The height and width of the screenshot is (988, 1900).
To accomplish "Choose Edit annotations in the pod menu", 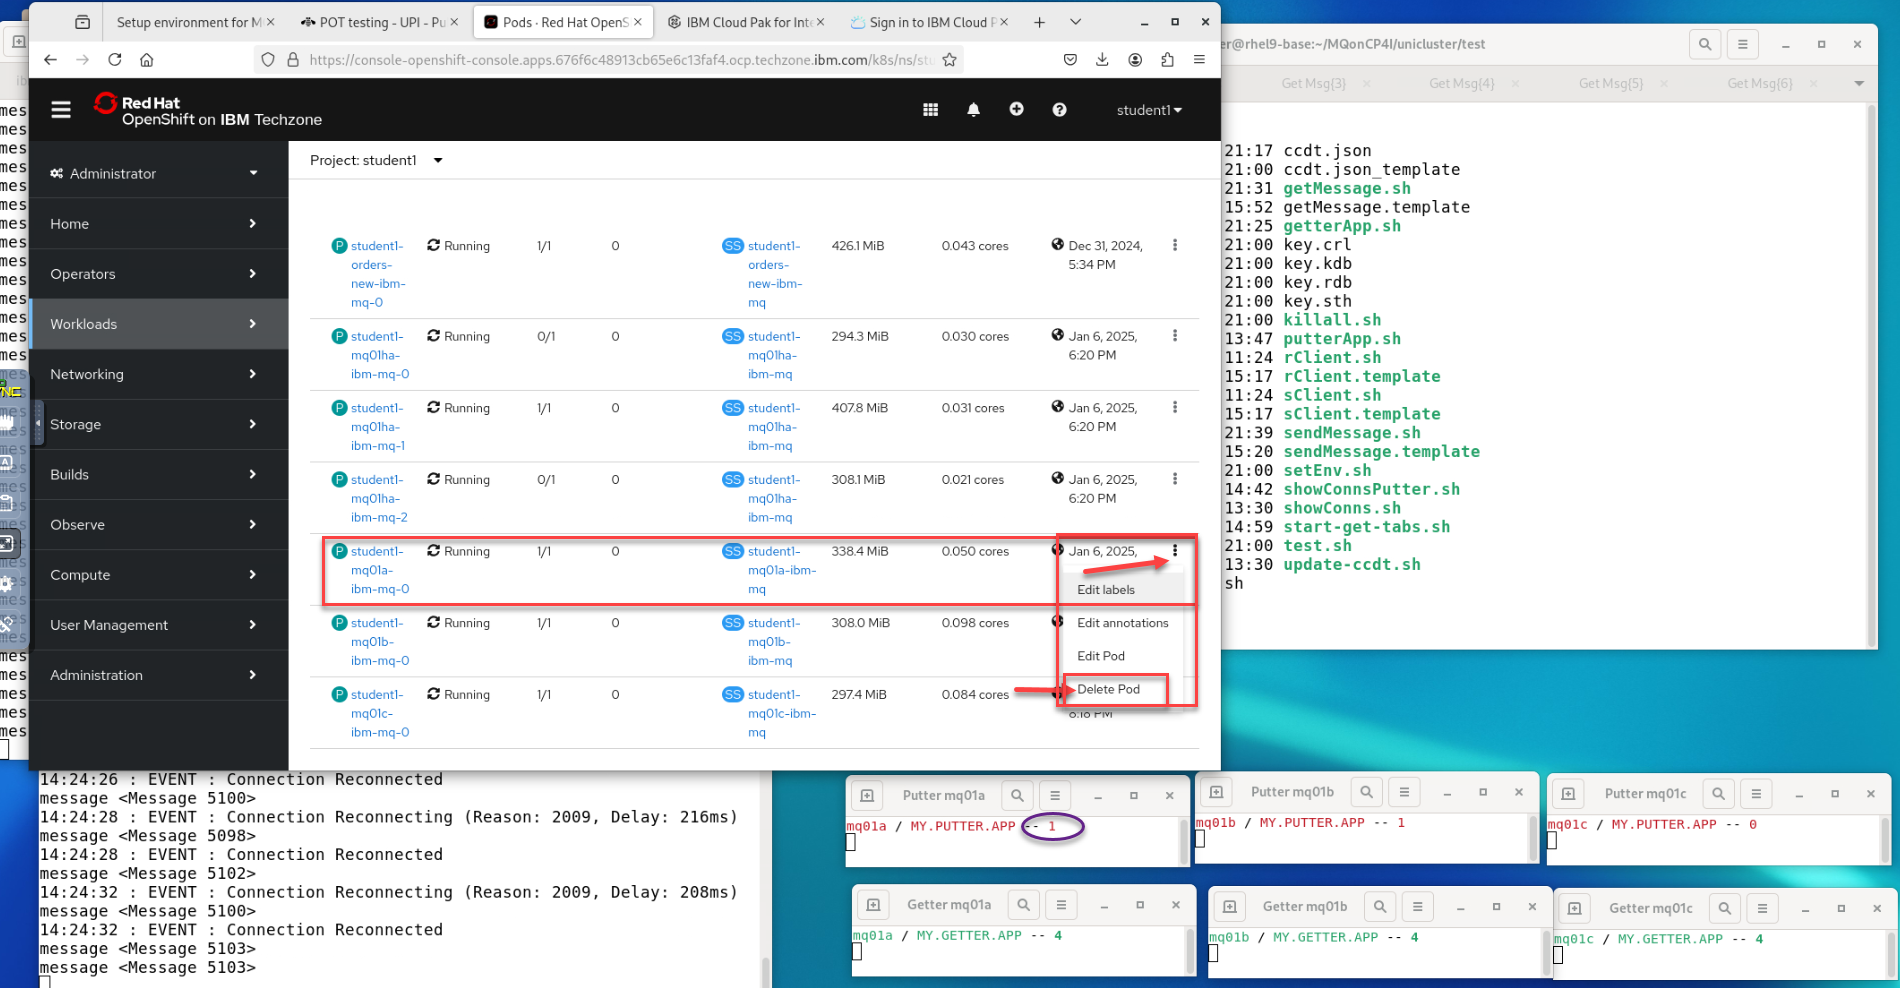I will pyautogui.click(x=1122, y=623).
